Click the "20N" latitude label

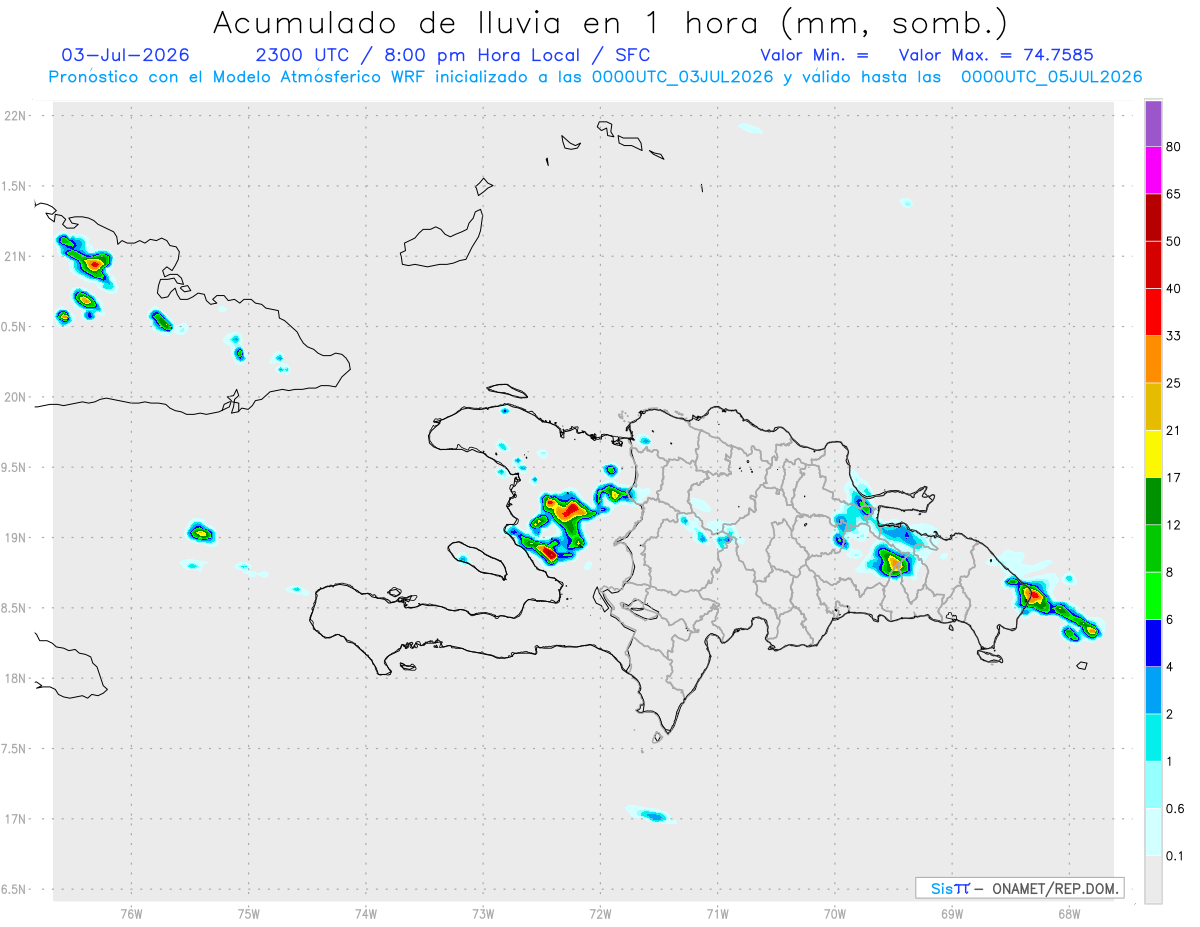[17, 397]
